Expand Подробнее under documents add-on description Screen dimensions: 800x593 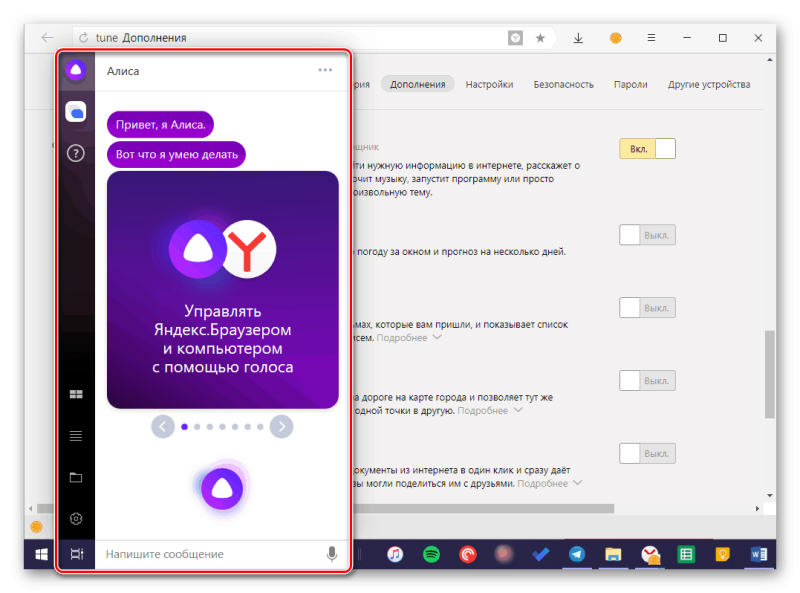(x=549, y=483)
